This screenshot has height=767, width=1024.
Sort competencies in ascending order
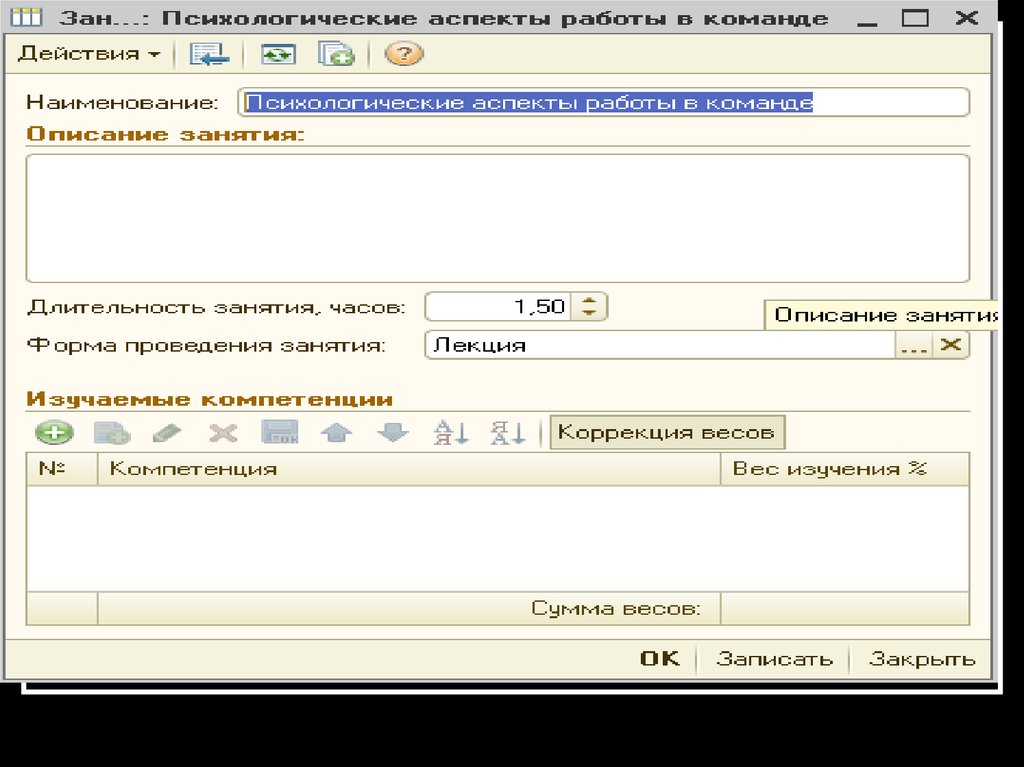pyautogui.click(x=450, y=433)
